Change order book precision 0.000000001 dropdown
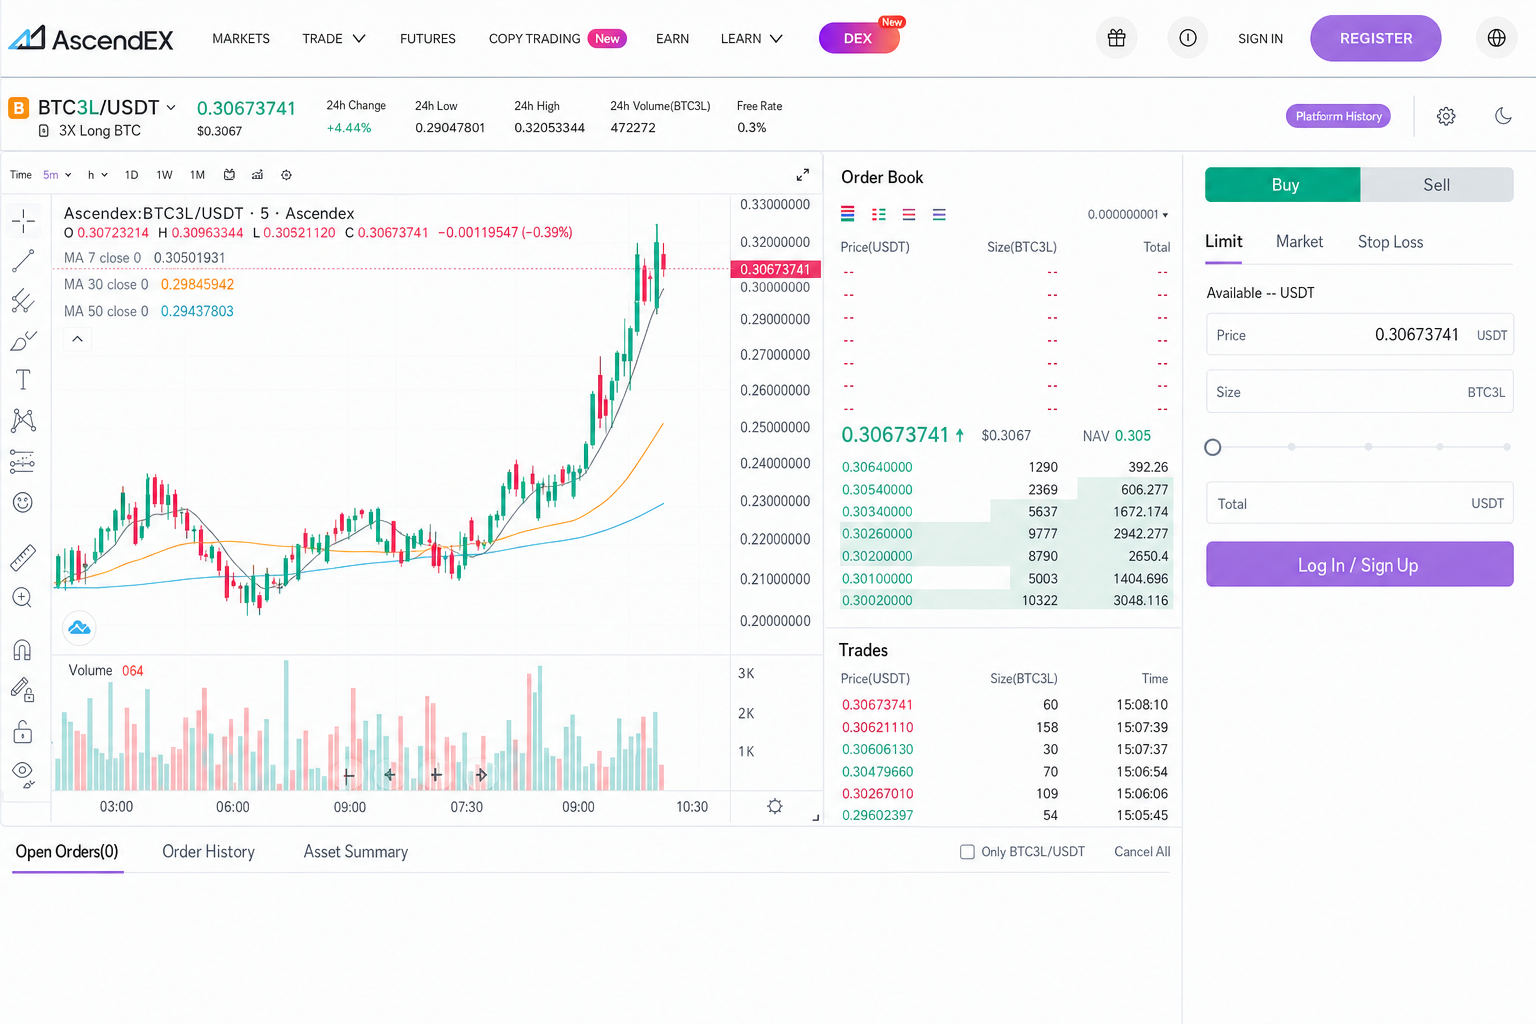 click(x=1128, y=215)
